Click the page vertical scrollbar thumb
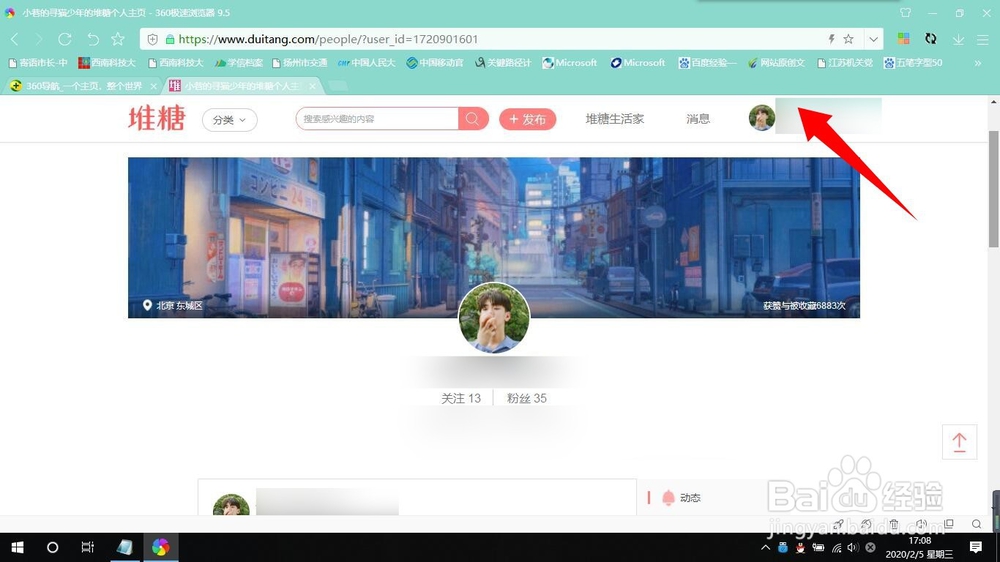The width and height of the screenshot is (1000, 562). pos(994,189)
